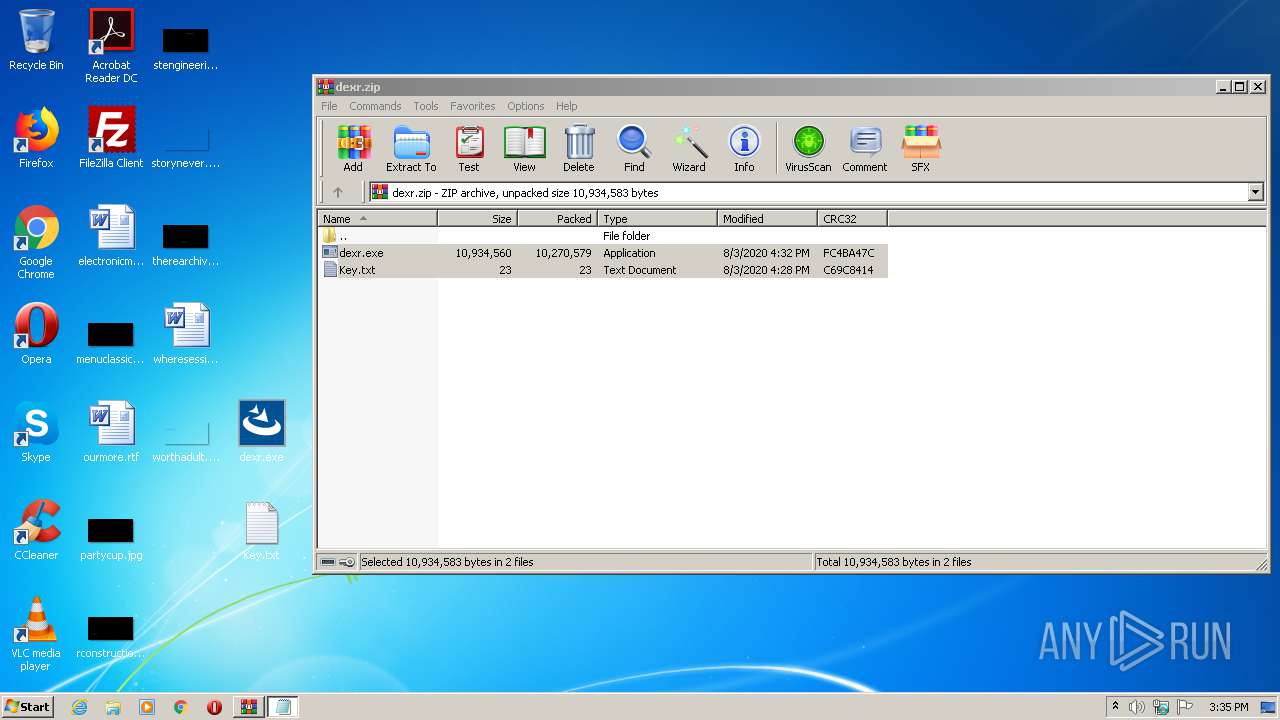The height and width of the screenshot is (720, 1280).
Task: Click the taskbar clock 3:35 PM
Action: [1228, 707]
